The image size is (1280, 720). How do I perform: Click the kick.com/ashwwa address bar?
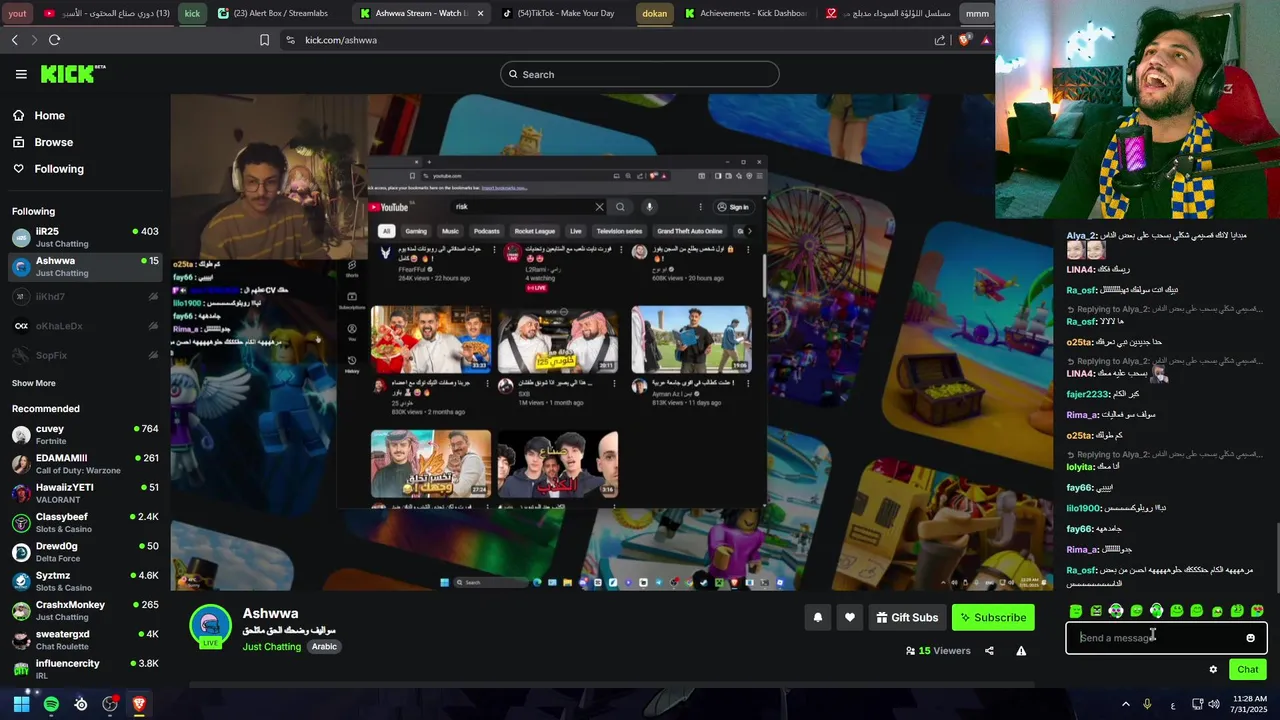pyautogui.click(x=610, y=40)
